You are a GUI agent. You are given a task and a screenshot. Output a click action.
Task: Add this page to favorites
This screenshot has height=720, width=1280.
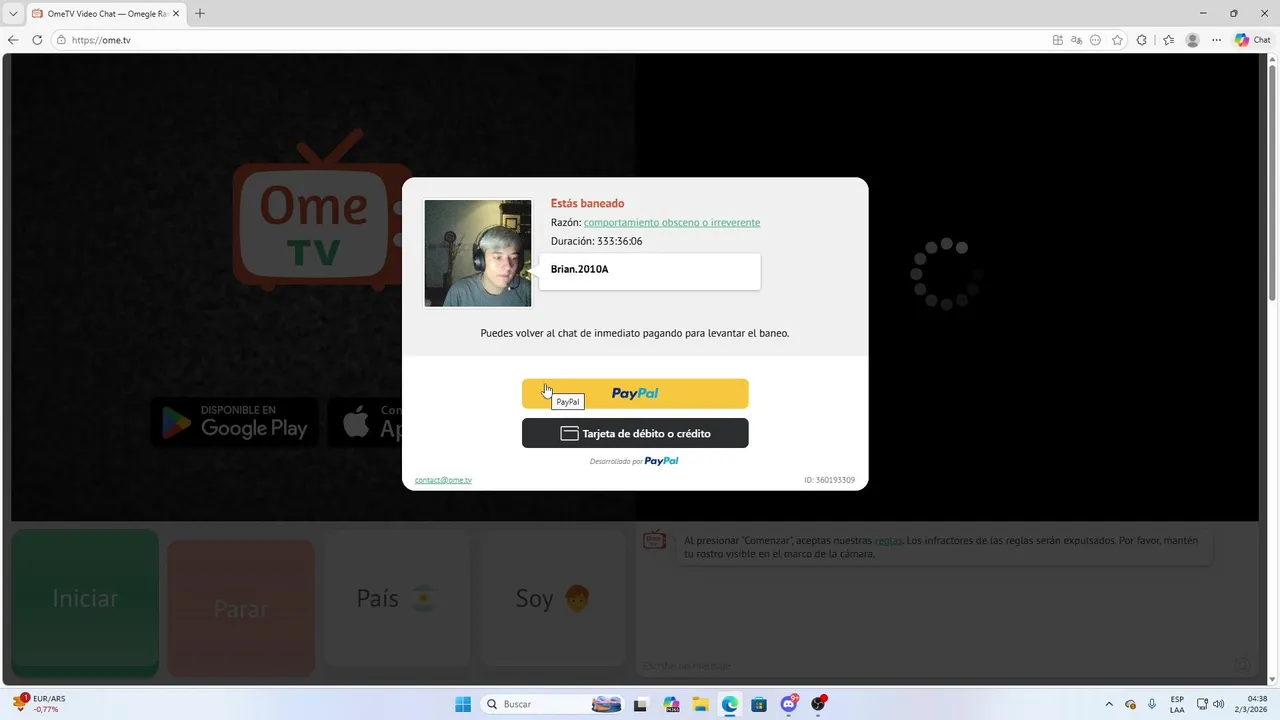coord(1117,40)
